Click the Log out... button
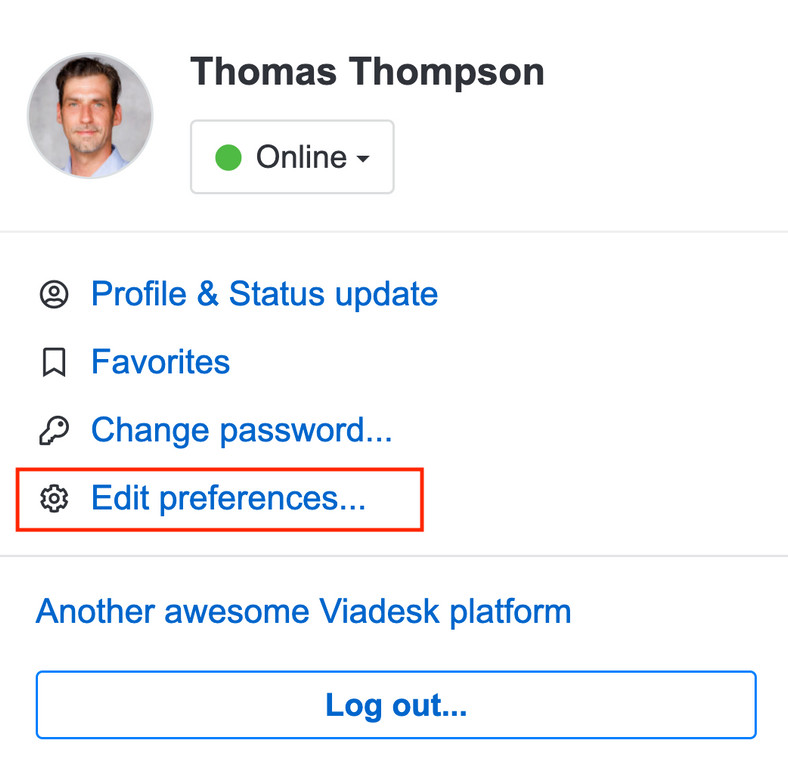The image size is (788, 768). 396,705
